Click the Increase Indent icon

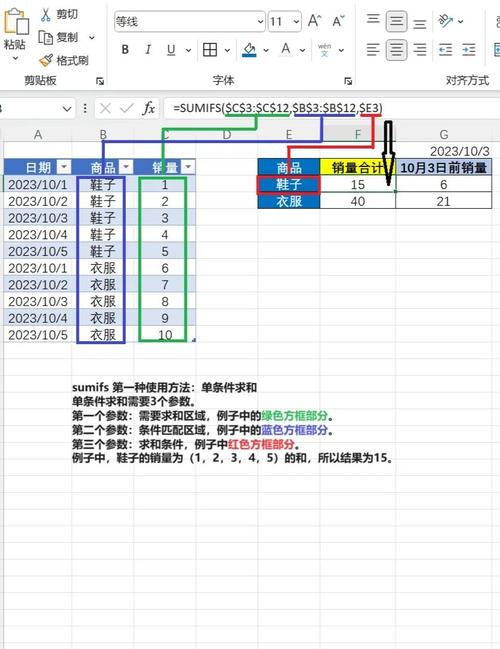pos(469,50)
